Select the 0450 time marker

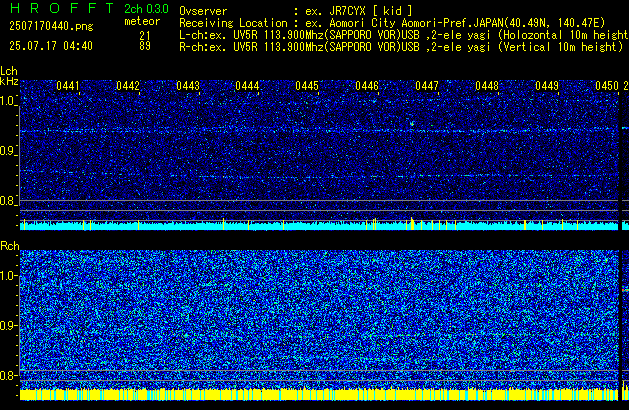607,86
